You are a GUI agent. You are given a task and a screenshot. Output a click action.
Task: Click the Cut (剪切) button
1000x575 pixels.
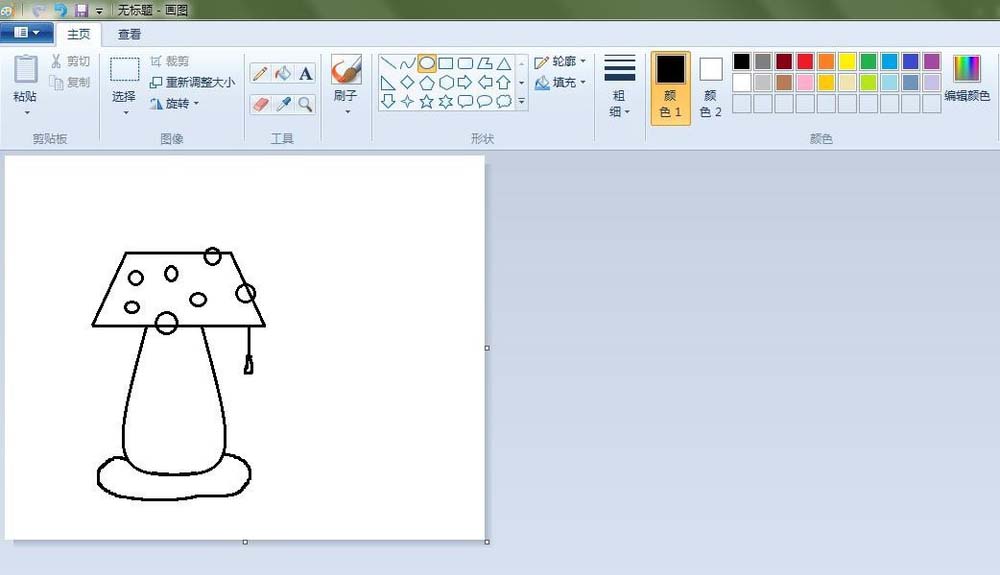(70, 61)
